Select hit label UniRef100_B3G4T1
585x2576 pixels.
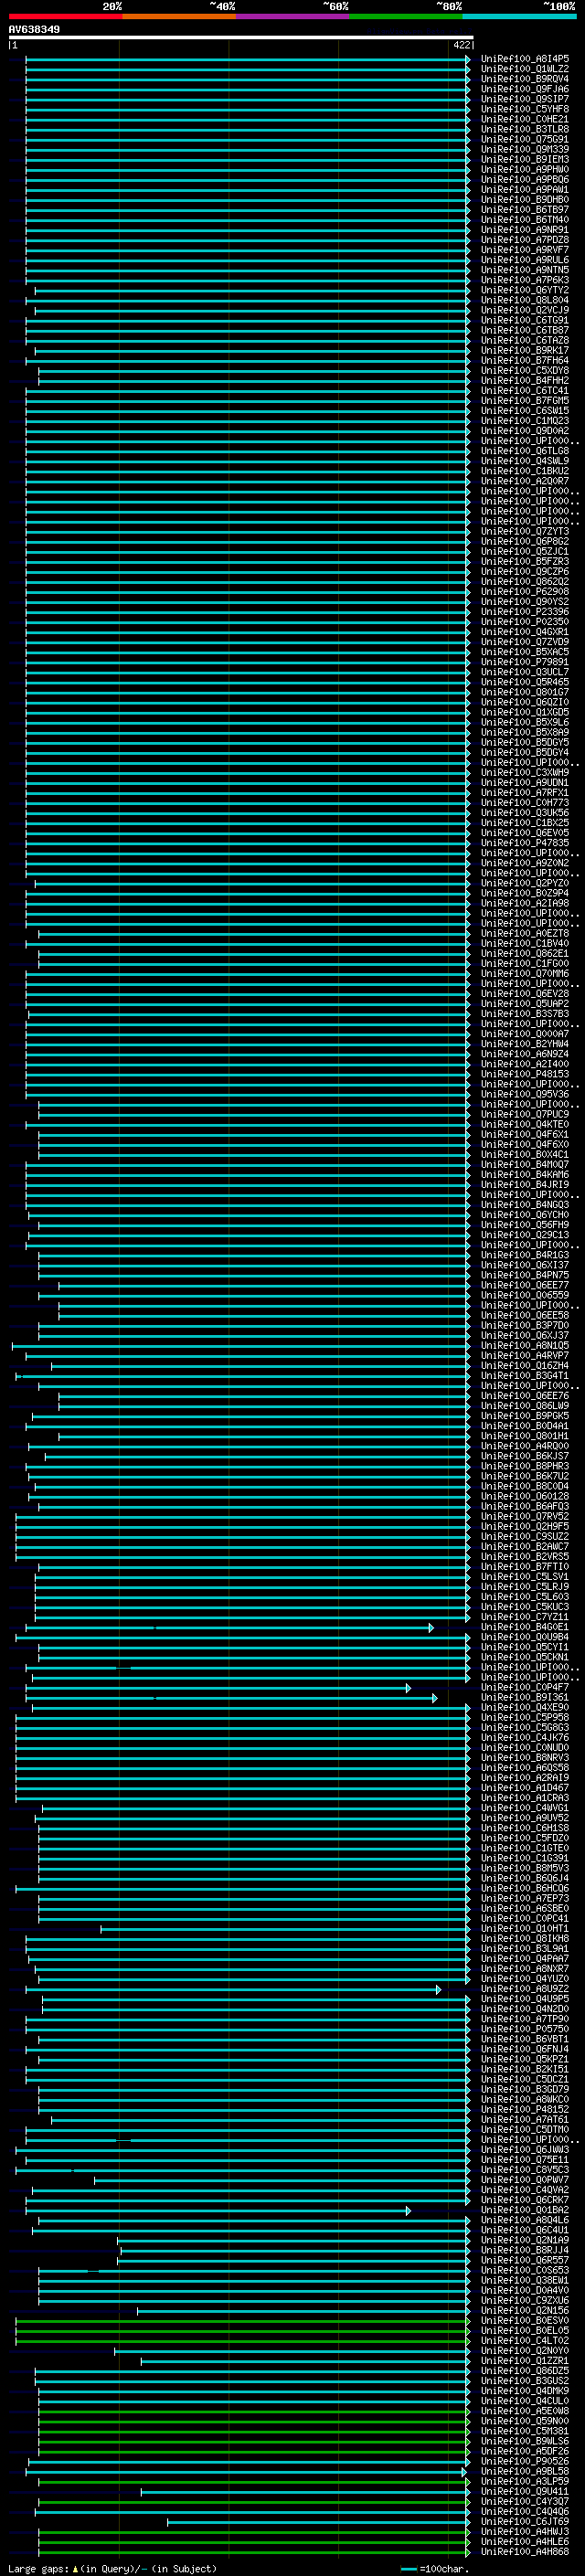click(x=525, y=1375)
